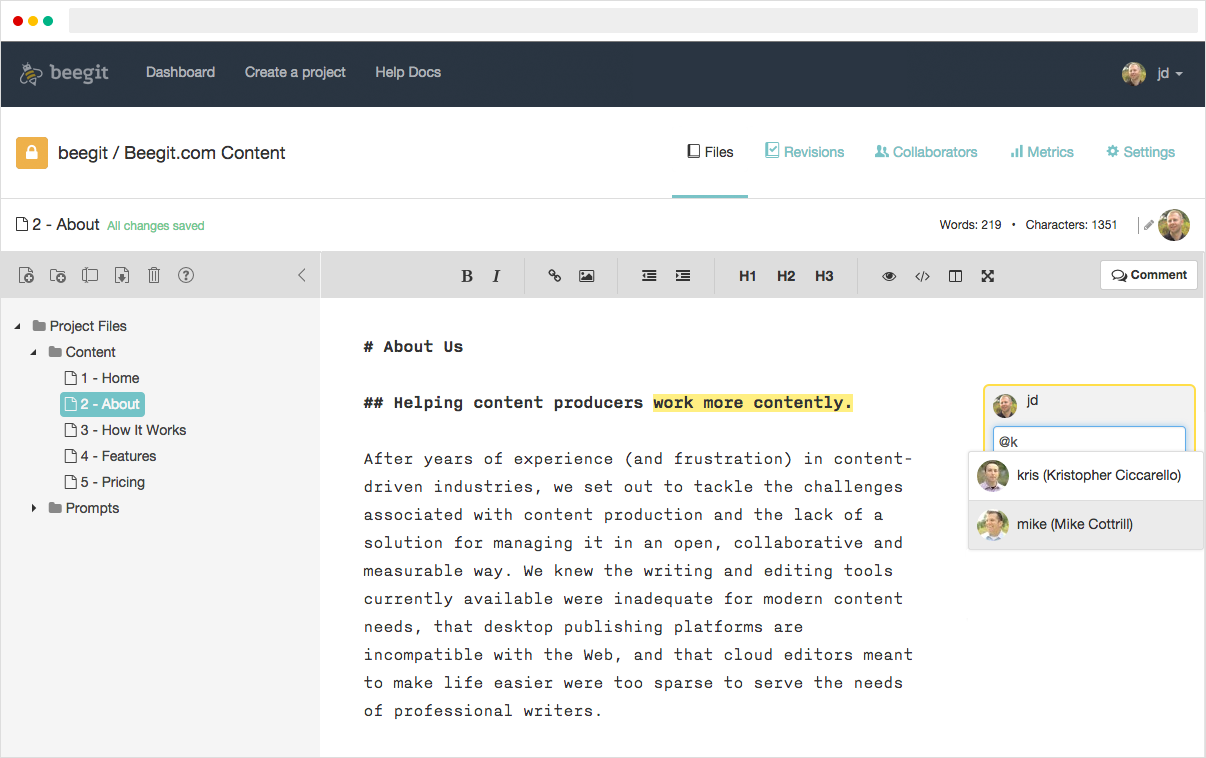The width and height of the screenshot is (1206, 758).
Task: Click the Characters: 1351 counter
Action: click(1071, 225)
